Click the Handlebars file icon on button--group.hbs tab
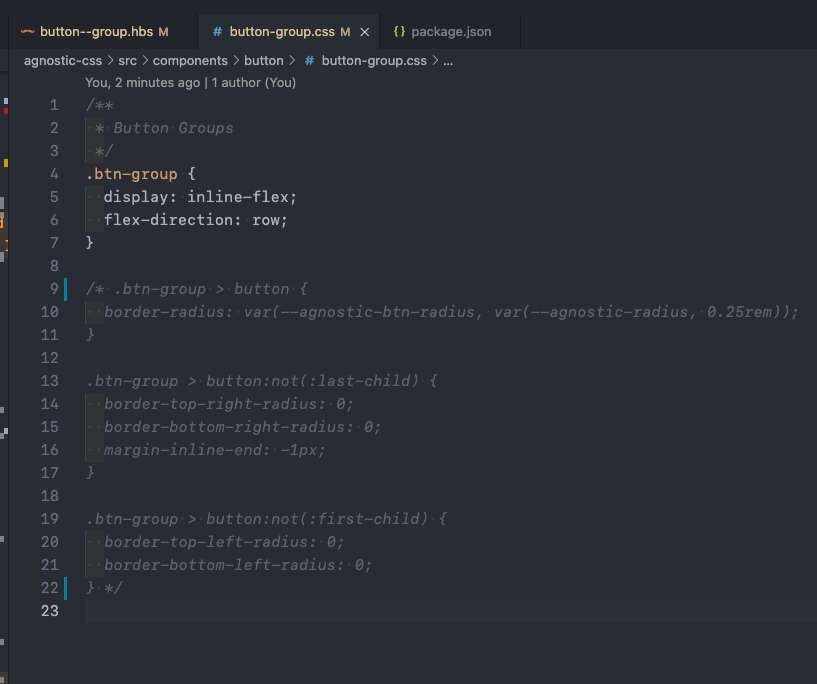Screen dimensions: 817x684 pos(27,32)
